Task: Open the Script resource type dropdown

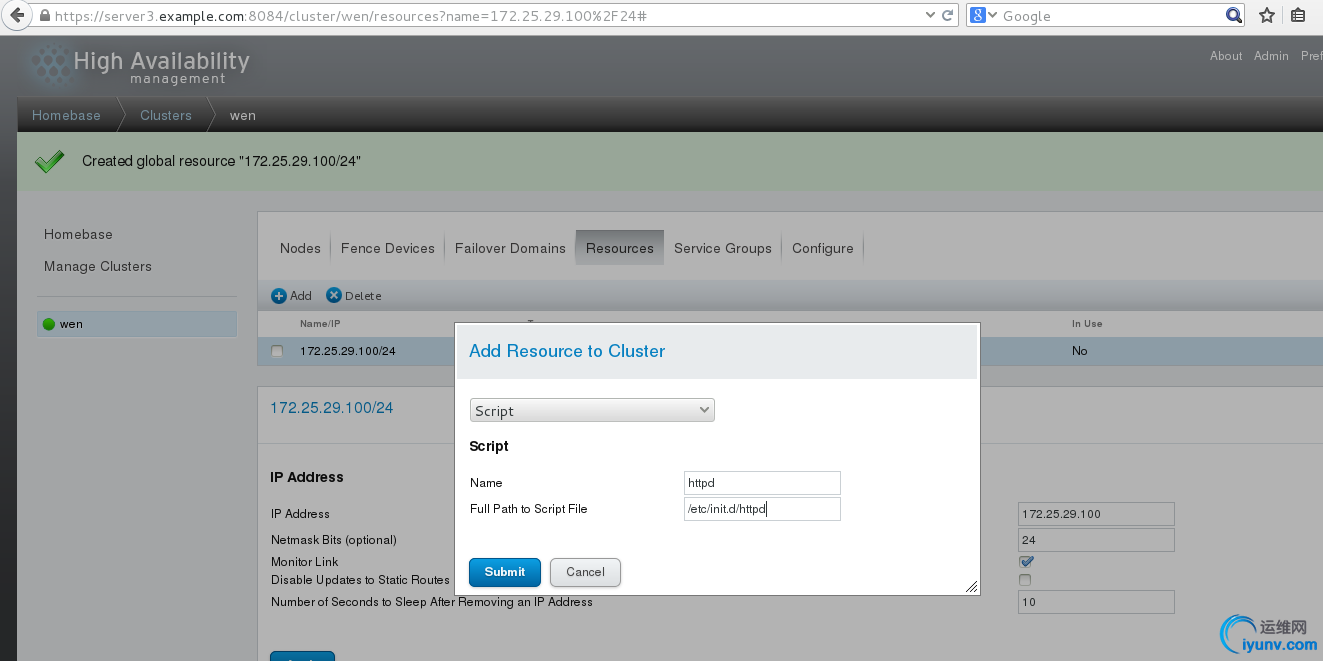Action: tap(592, 410)
